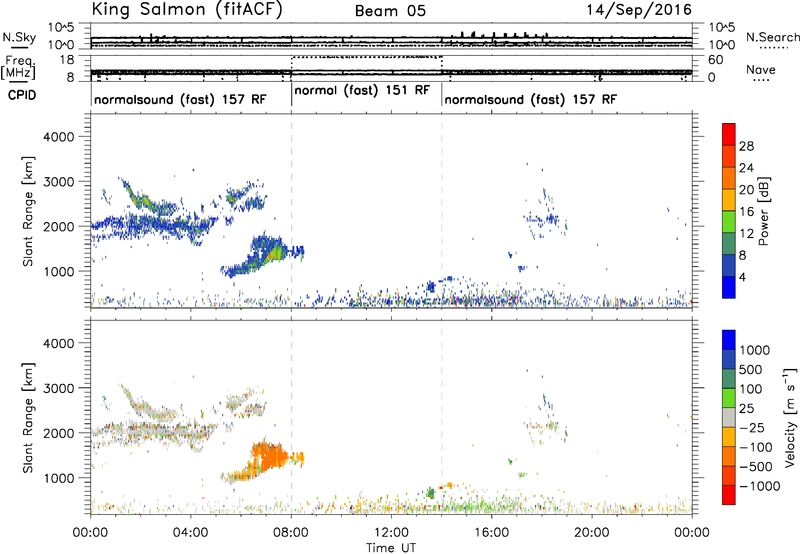
Task: Click the '28' tick on the Power colorbar
Action: [x=746, y=146]
